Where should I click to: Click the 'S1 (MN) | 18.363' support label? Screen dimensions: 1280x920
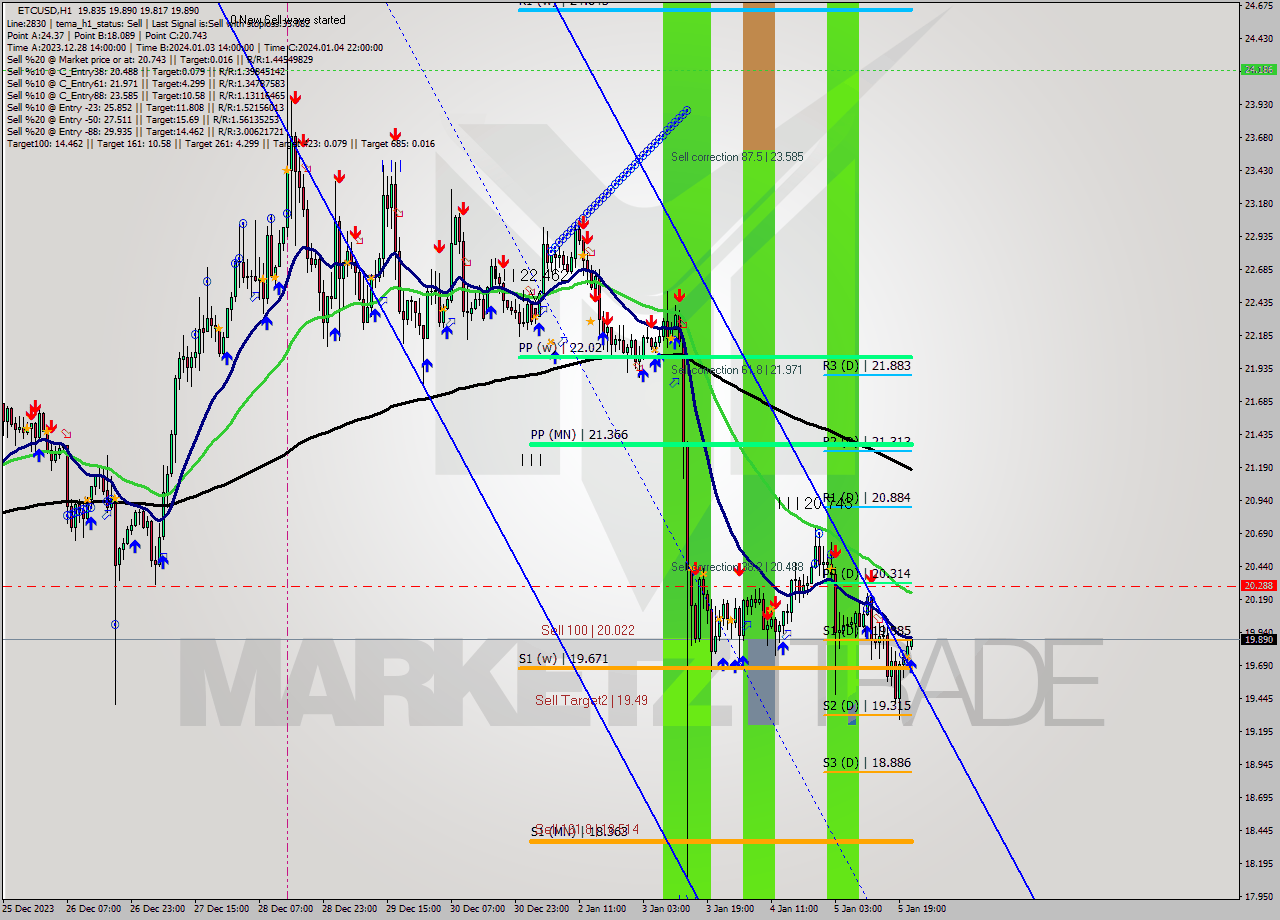pos(579,832)
